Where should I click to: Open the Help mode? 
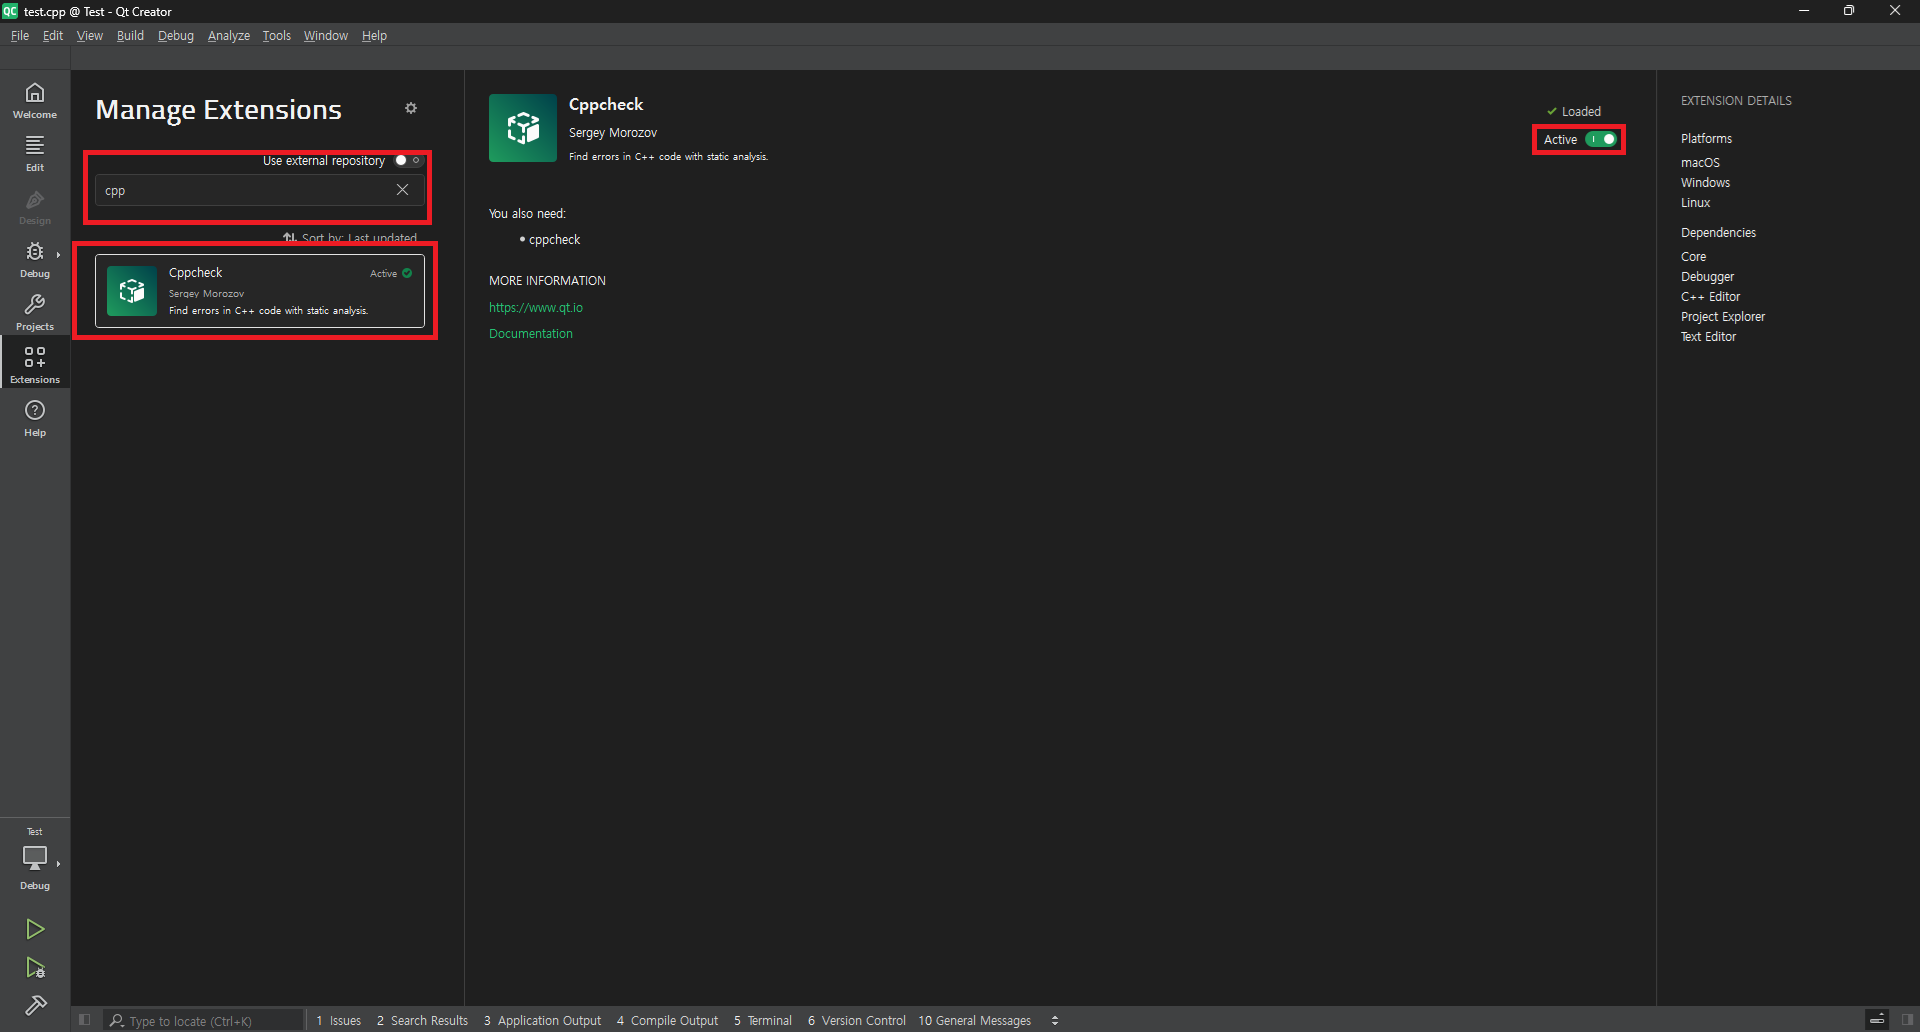[35, 418]
